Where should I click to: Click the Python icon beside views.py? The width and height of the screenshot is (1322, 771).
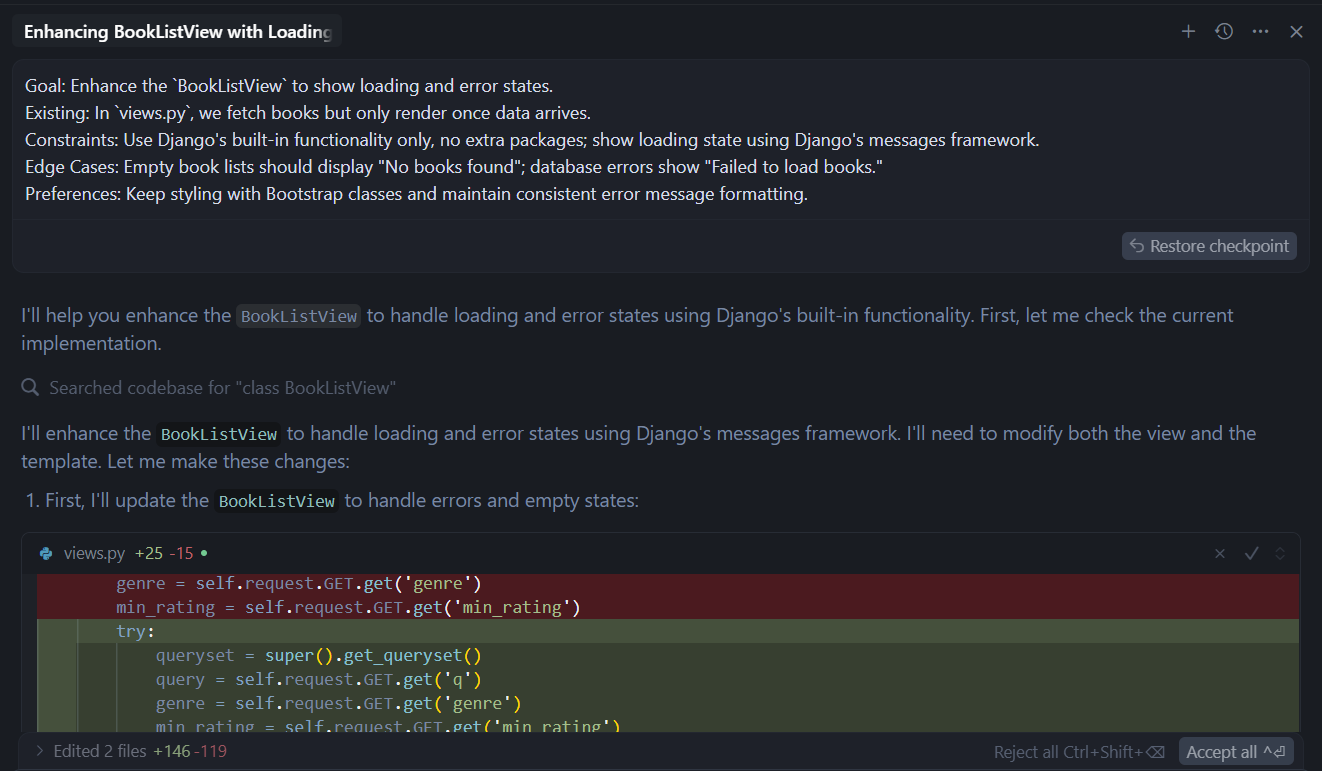click(x=46, y=553)
